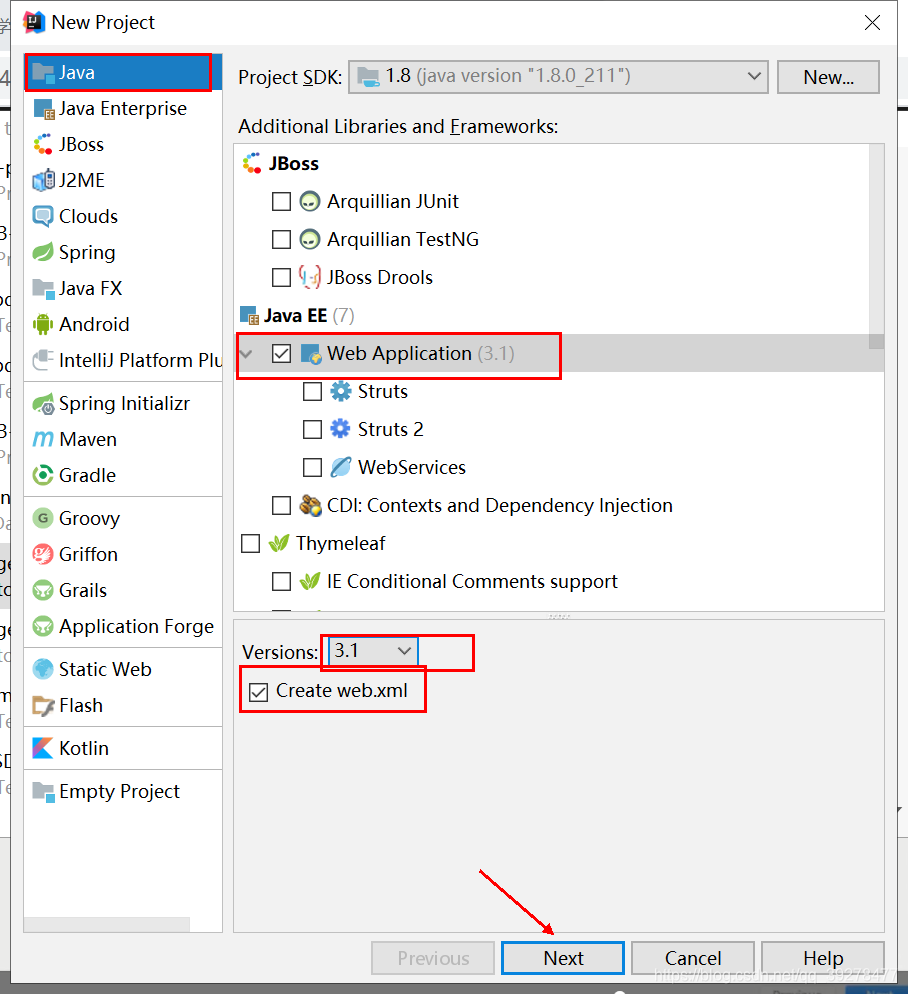Image resolution: width=908 pixels, height=994 pixels.
Task: Check the CDI Contexts and Dependency Injection box
Action: [281, 506]
